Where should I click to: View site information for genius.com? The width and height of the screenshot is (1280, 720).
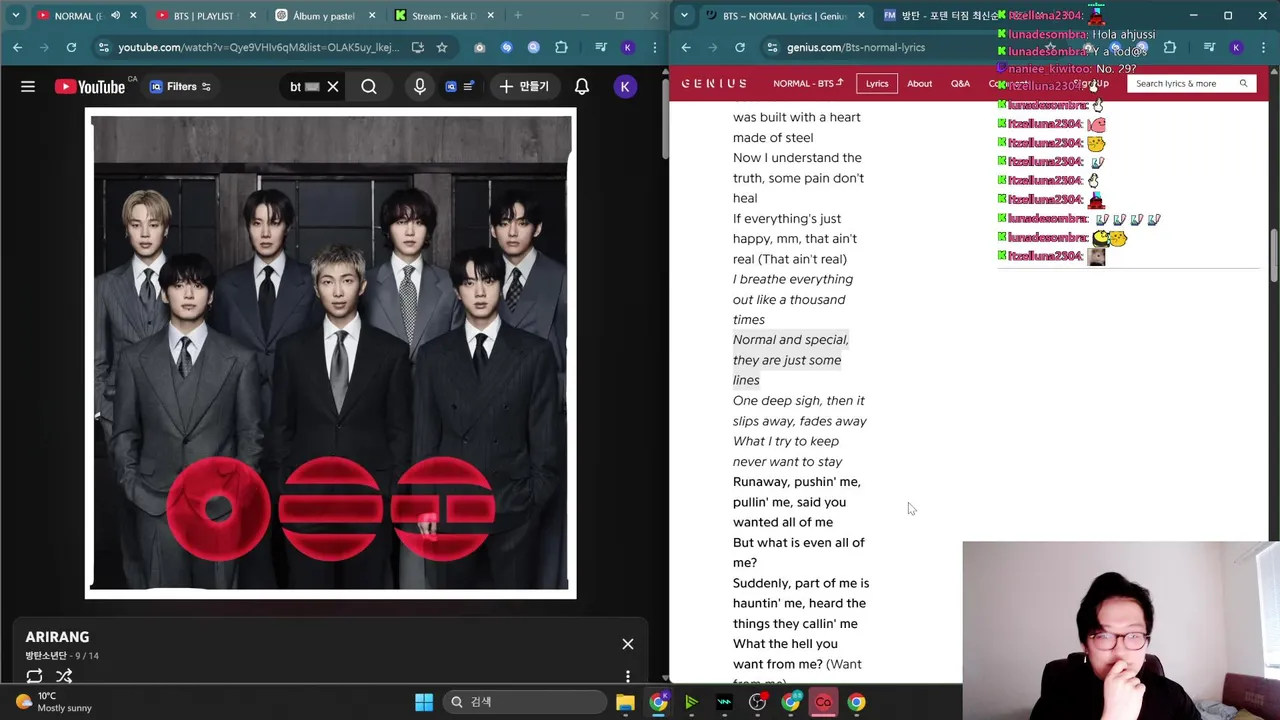pyautogui.click(x=772, y=47)
